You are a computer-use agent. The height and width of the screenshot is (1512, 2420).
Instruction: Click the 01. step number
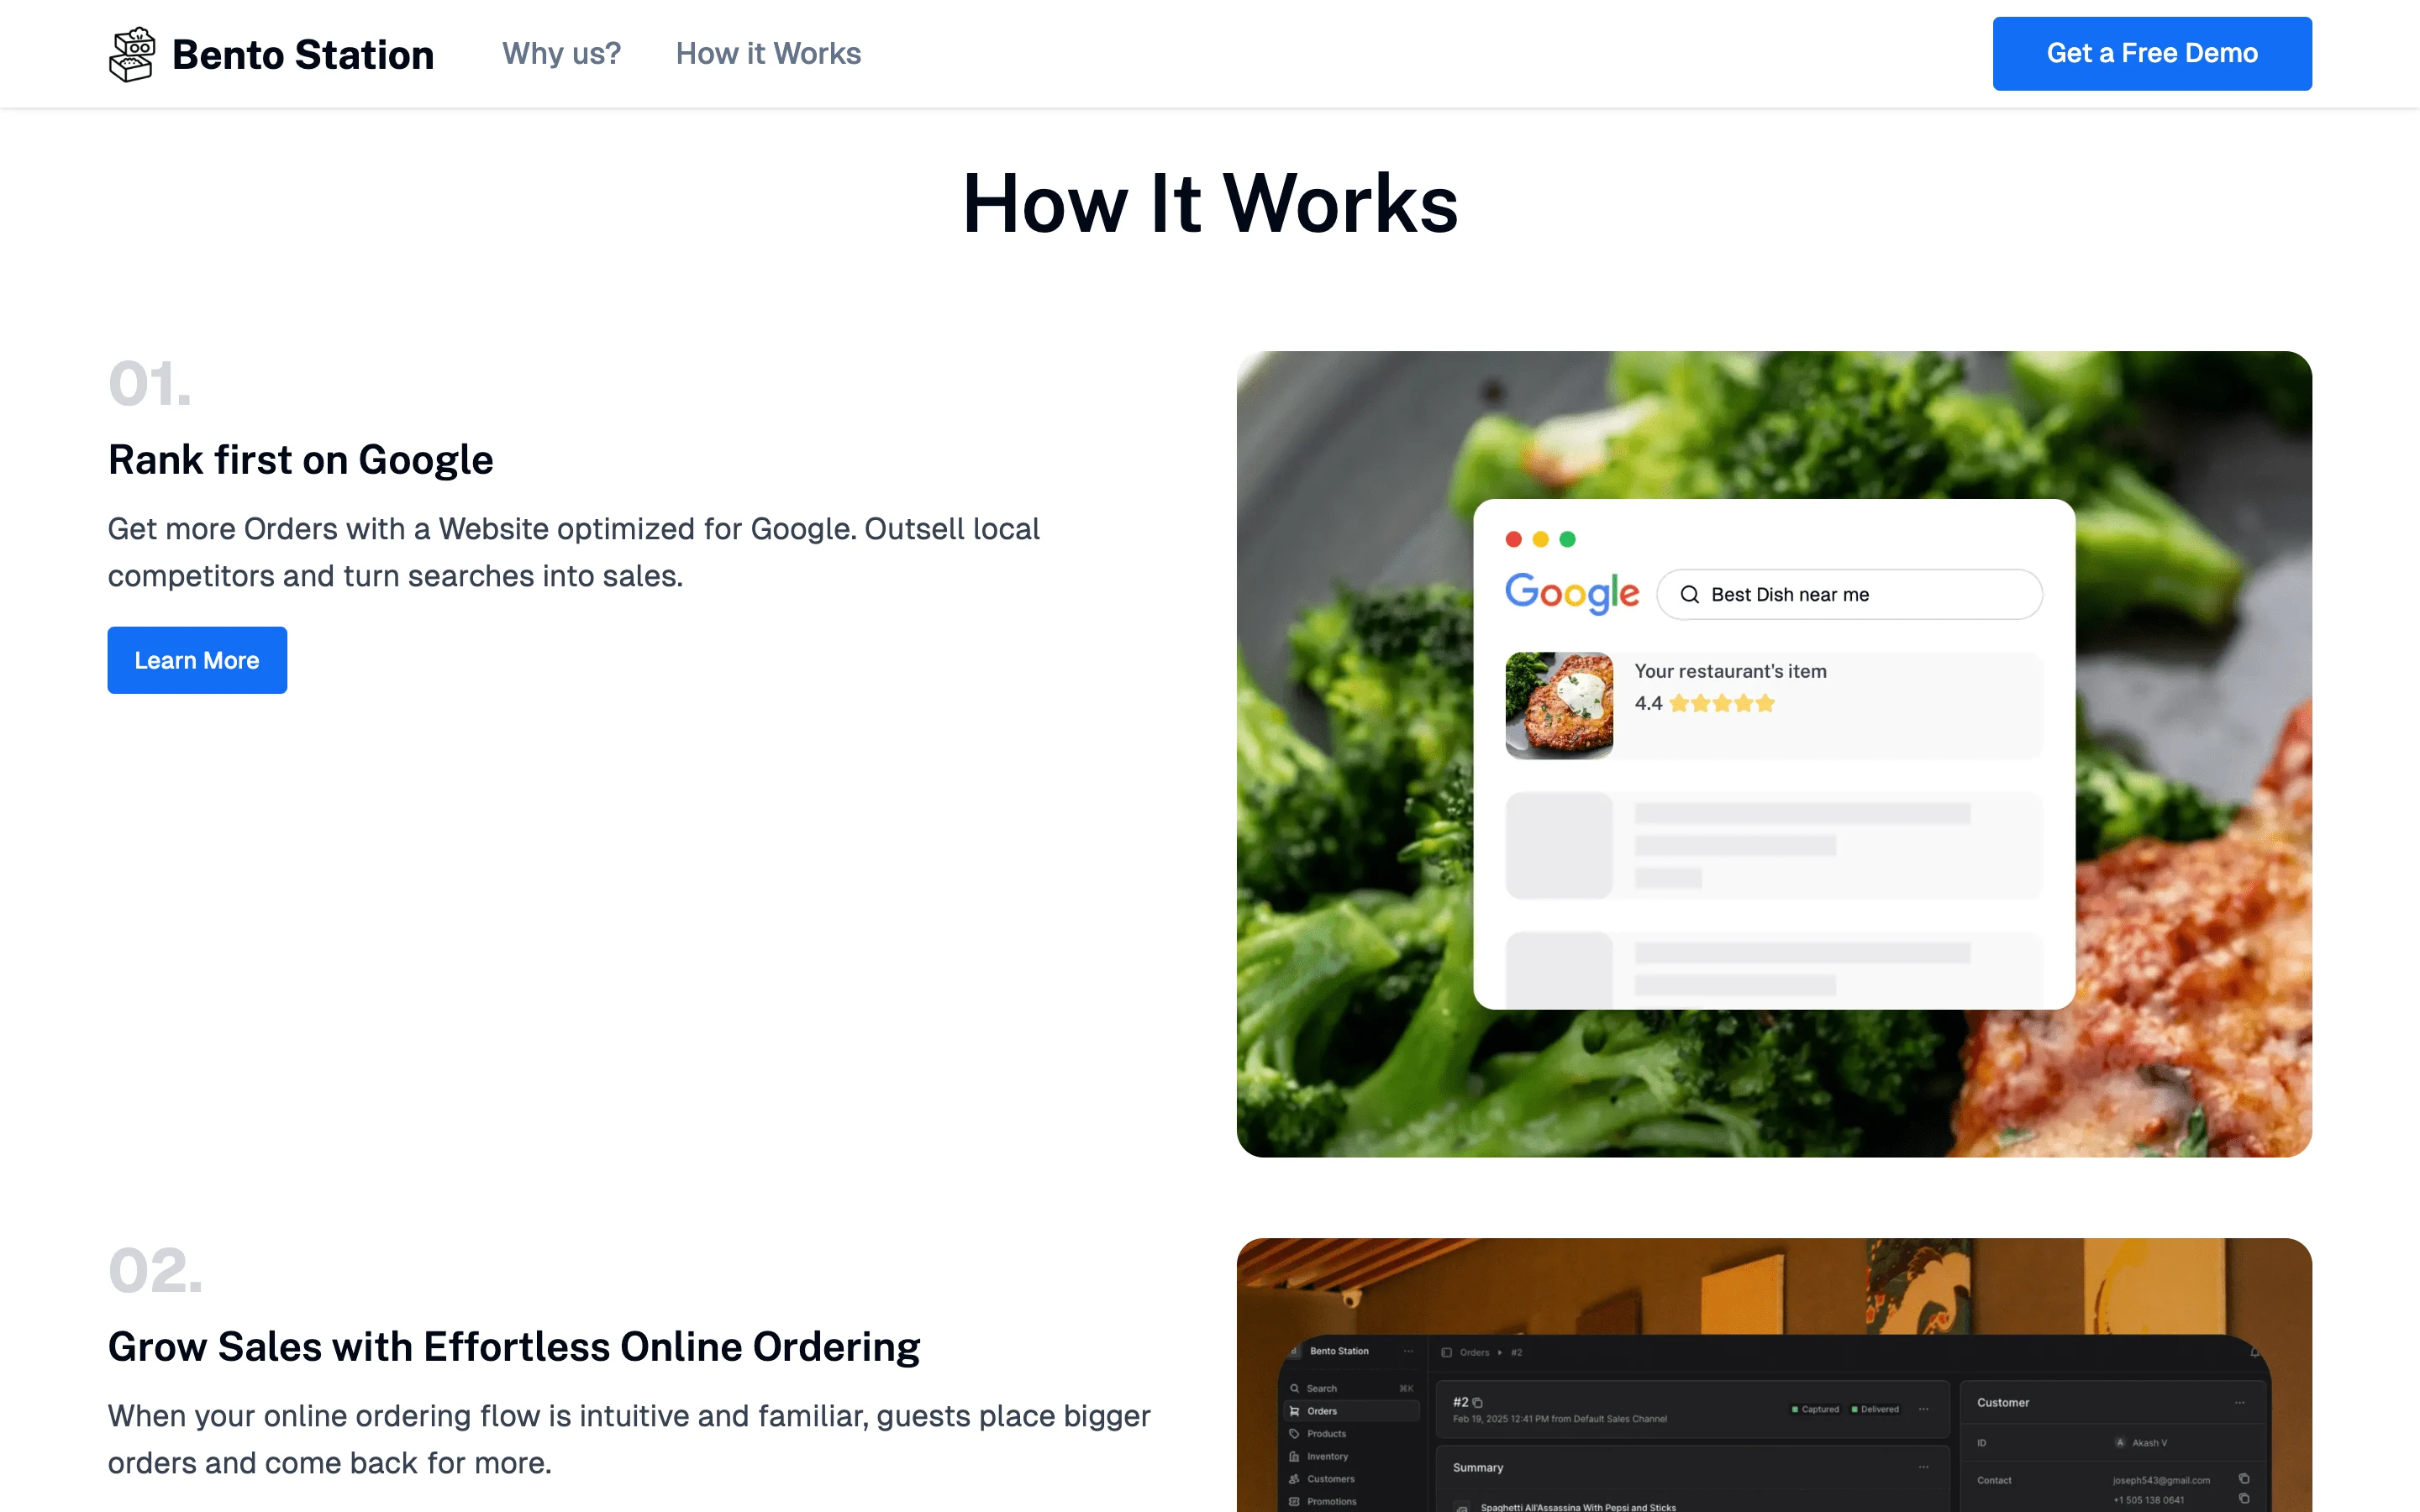coord(149,384)
